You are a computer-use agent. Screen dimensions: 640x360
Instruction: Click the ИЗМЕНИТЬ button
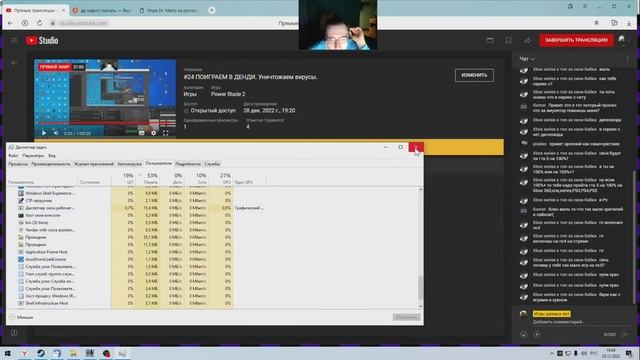pyautogui.click(x=474, y=75)
